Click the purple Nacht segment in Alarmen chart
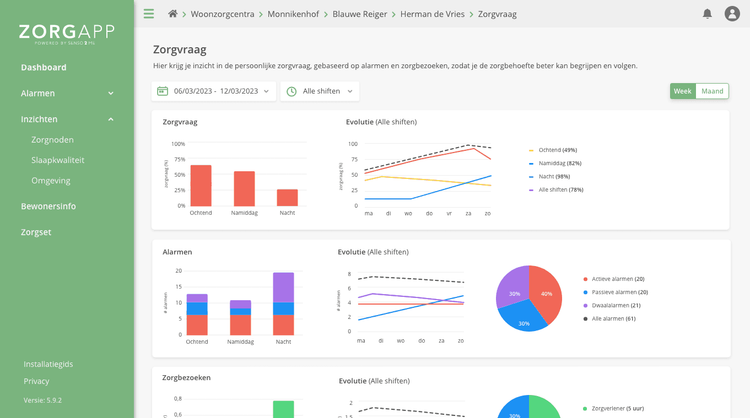750x418 pixels. [x=283, y=287]
